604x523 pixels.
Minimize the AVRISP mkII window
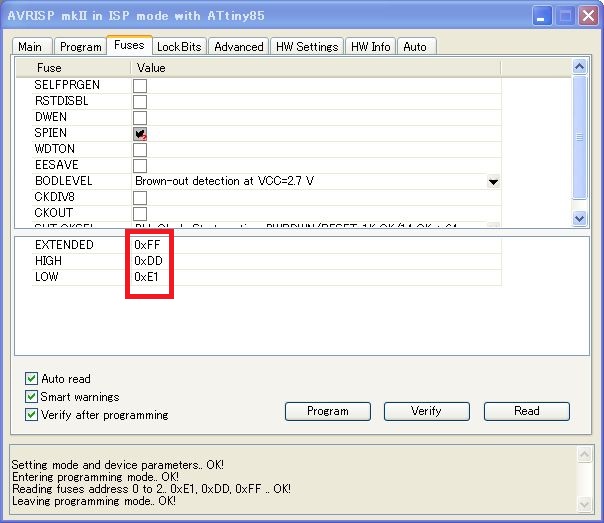click(x=541, y=16)
